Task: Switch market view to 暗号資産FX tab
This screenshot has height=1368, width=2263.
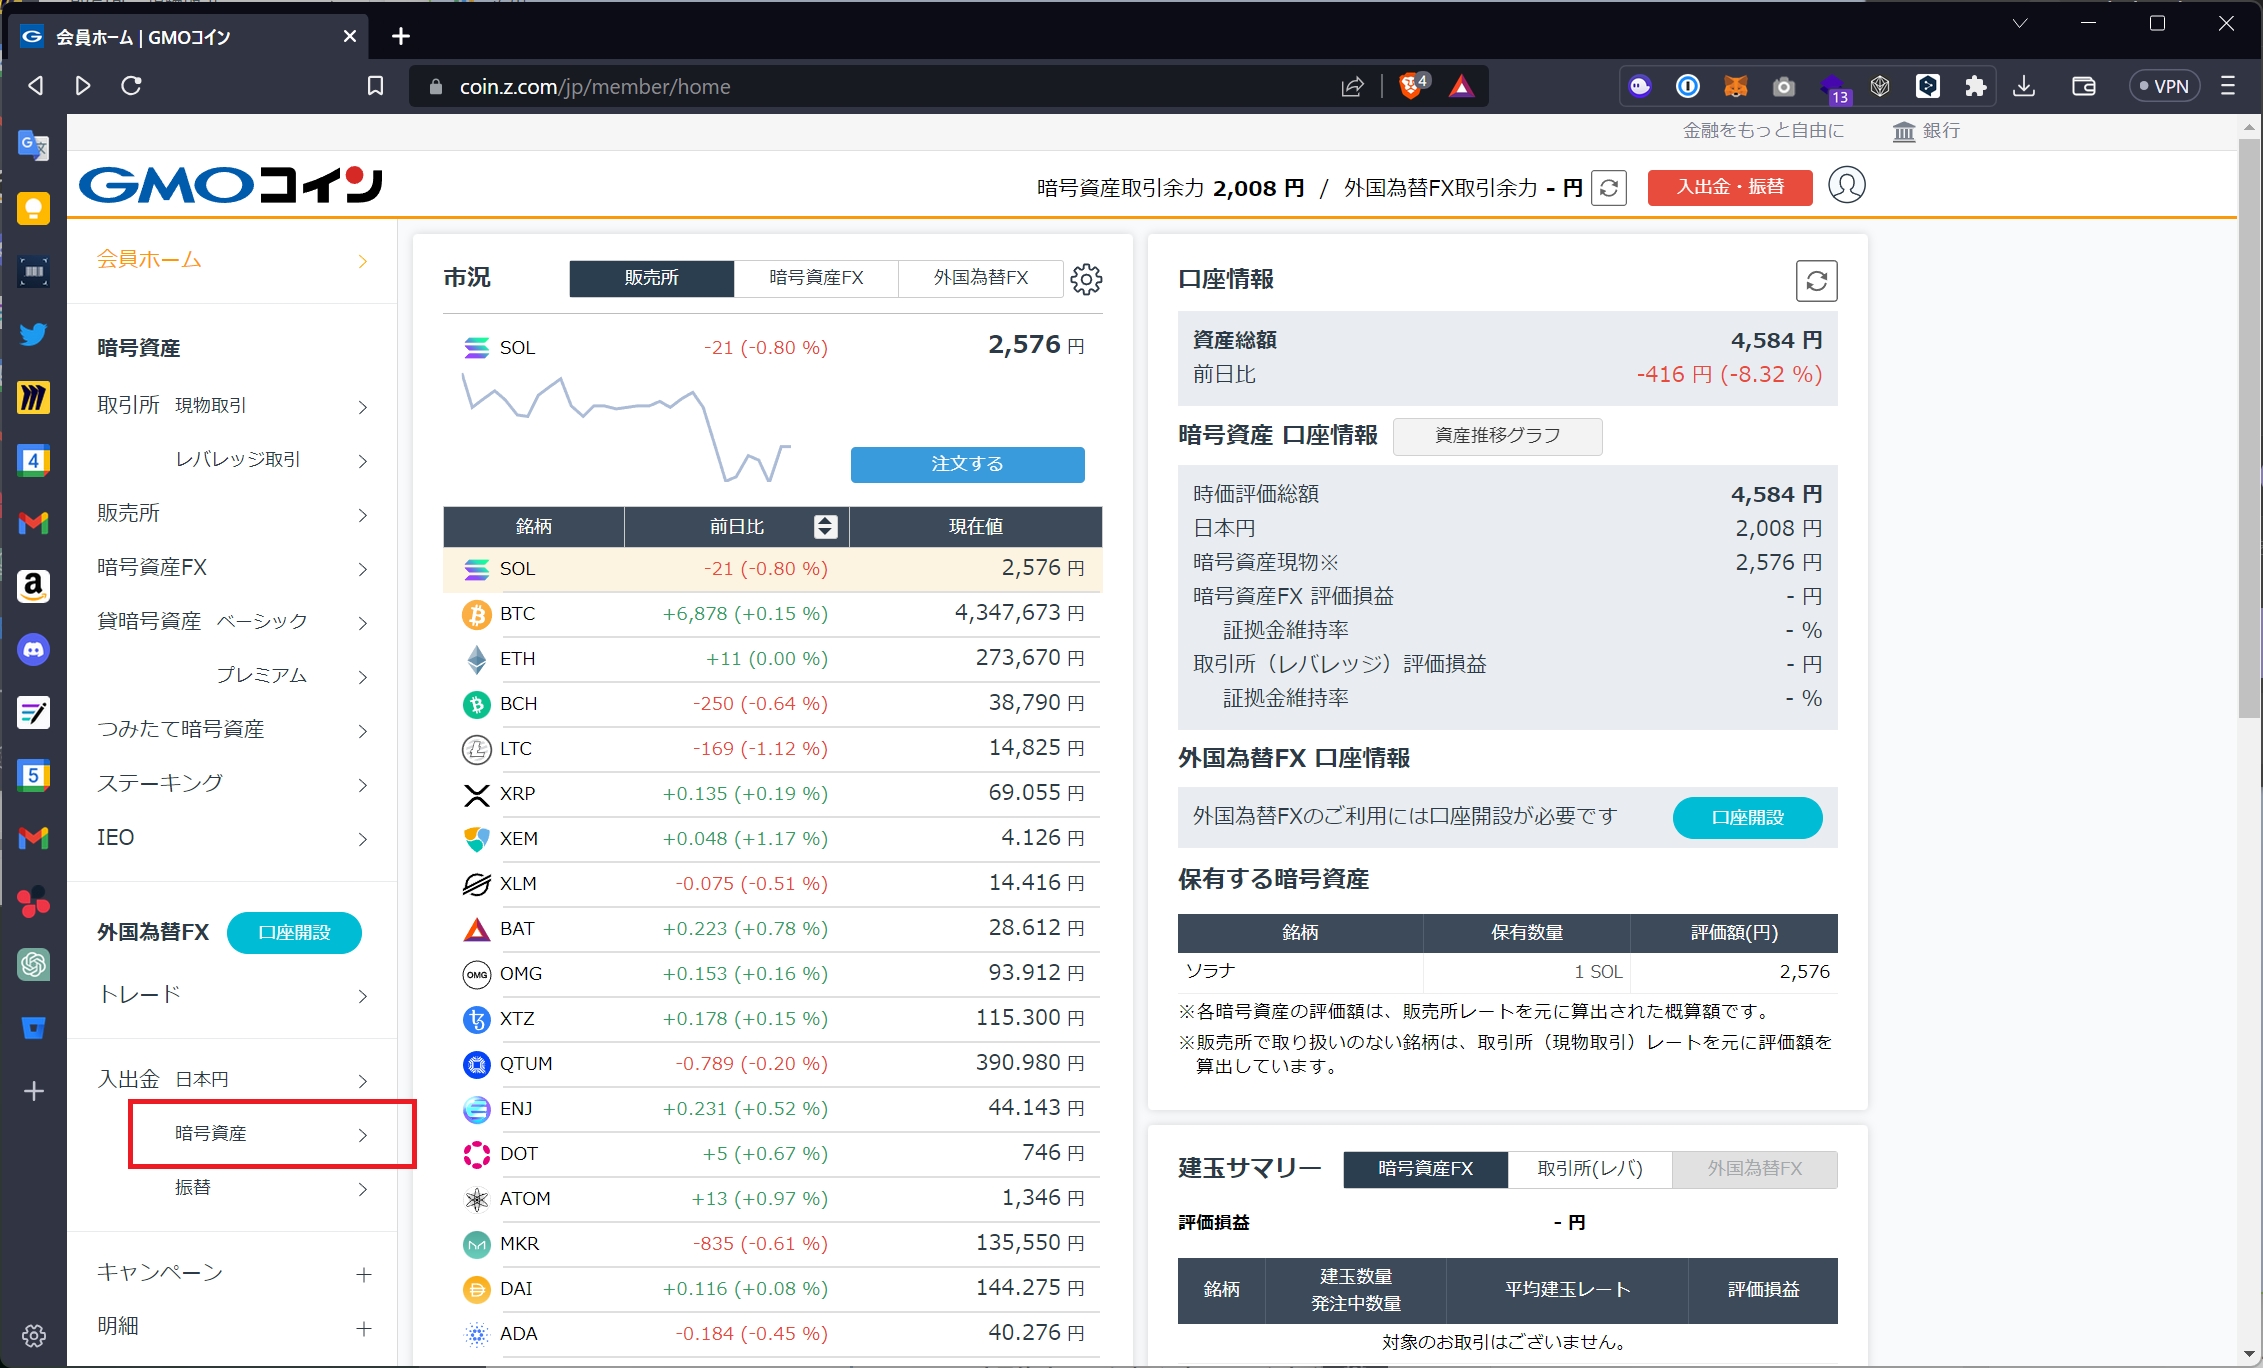Action: coord(816,278)
